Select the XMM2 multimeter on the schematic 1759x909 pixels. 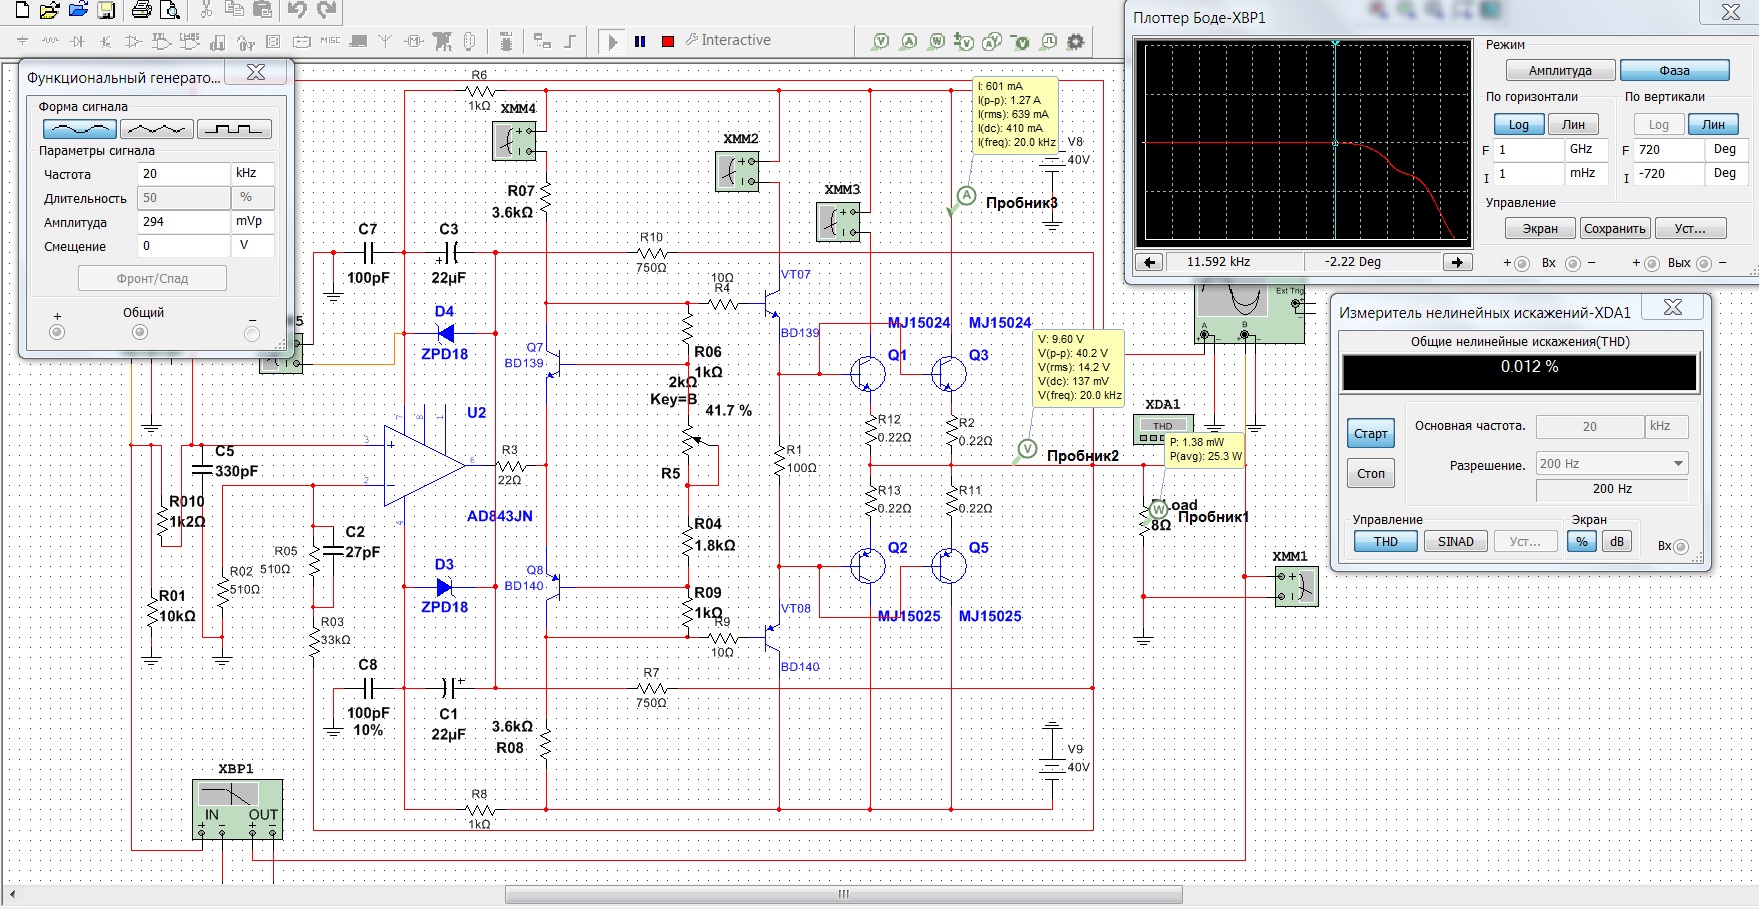point(738,172)
